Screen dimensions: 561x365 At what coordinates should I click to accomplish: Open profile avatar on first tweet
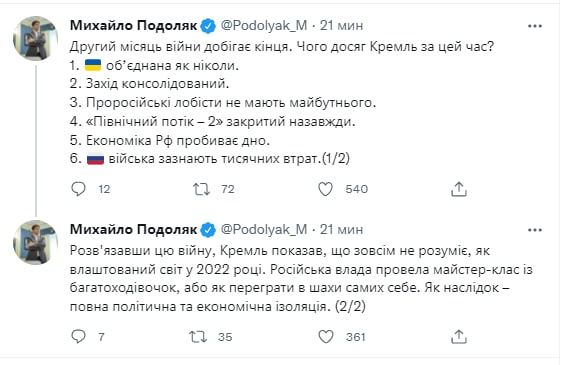(x=35, y=38)
